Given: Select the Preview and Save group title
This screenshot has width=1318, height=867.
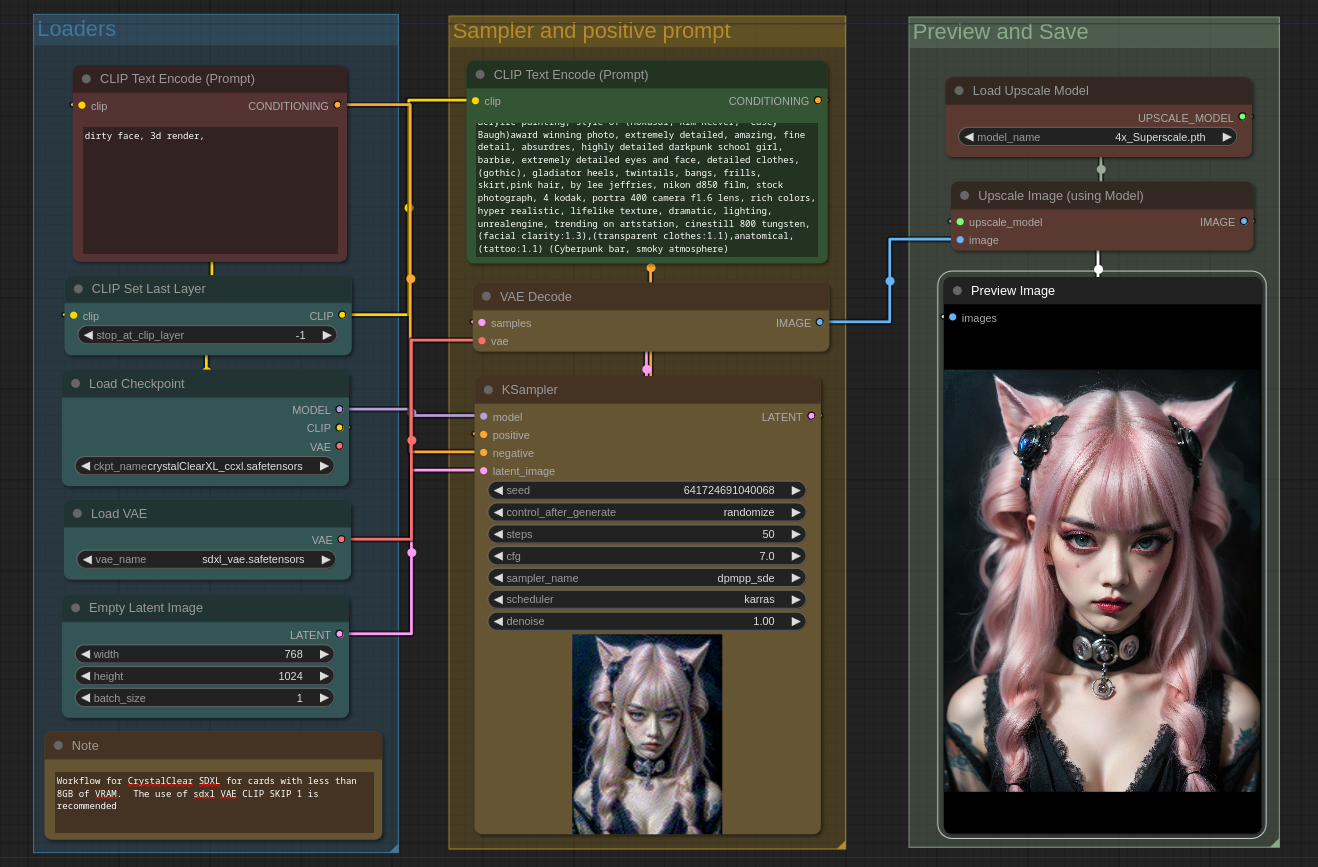Looking at the screenshot, I should click(1000, 32).
